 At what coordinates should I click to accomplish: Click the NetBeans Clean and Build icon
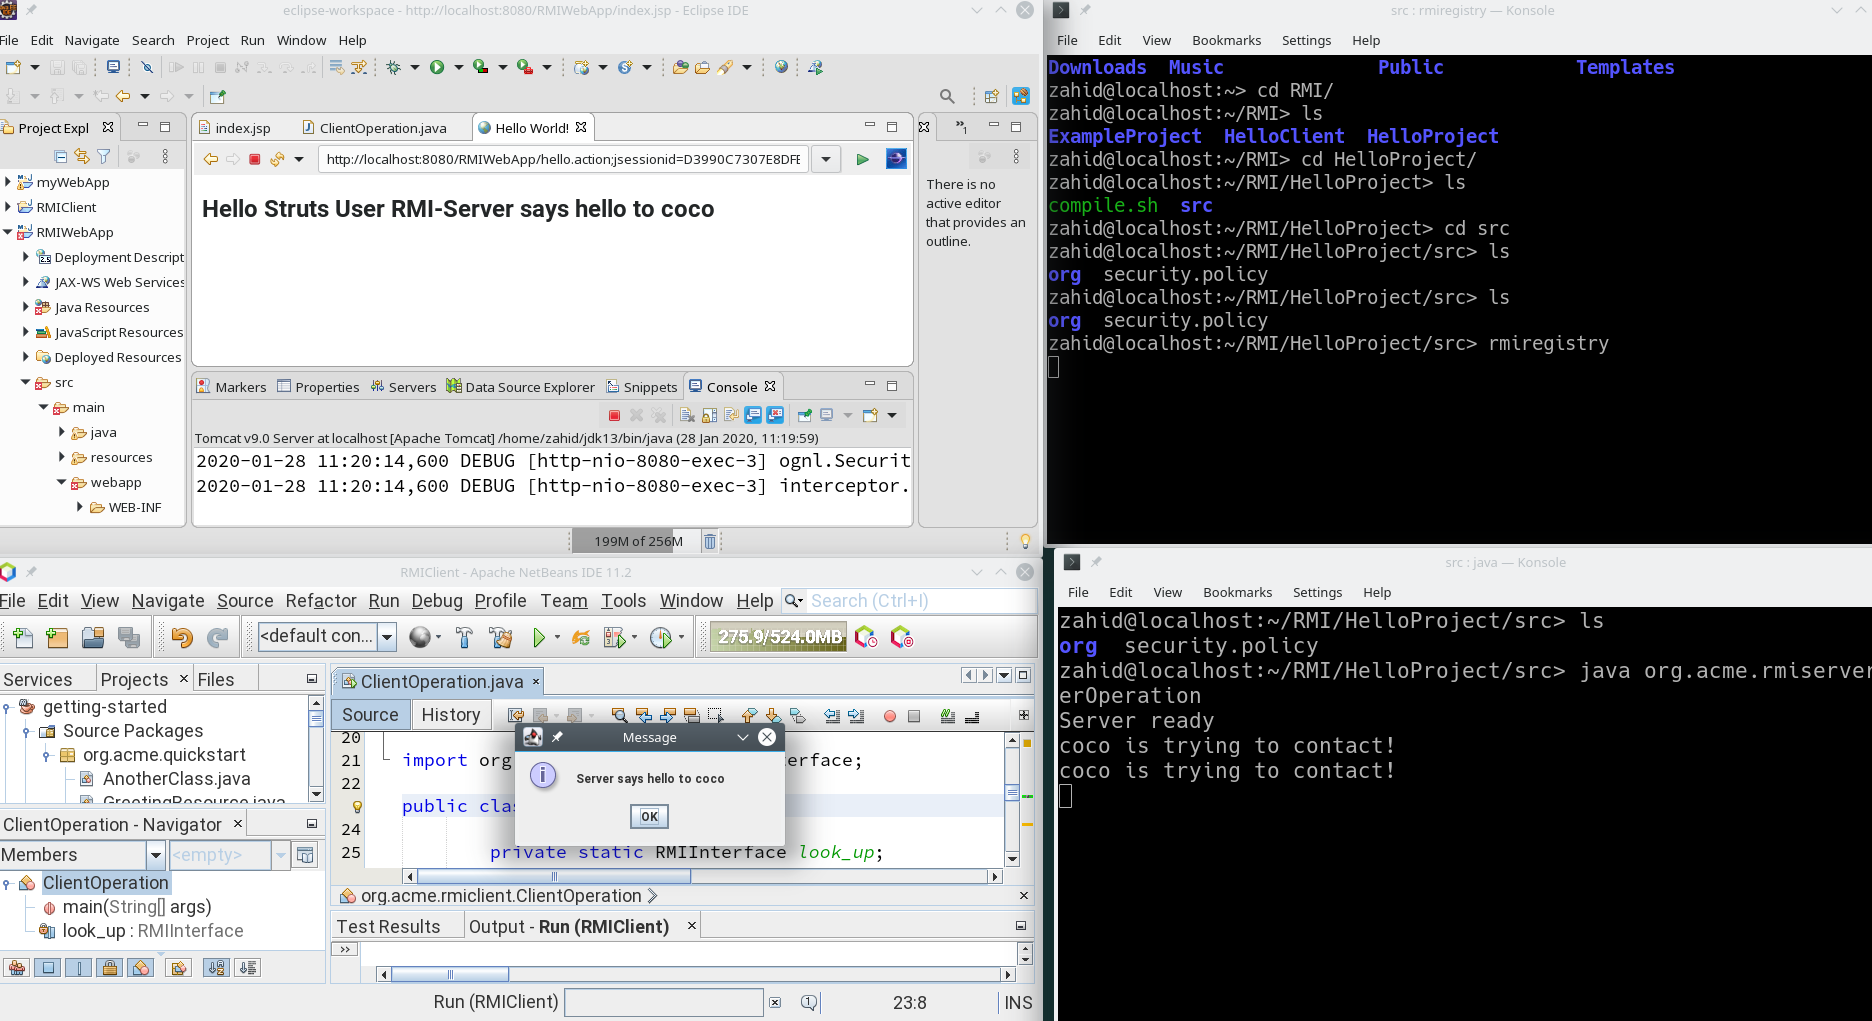[x=500, y=637]
